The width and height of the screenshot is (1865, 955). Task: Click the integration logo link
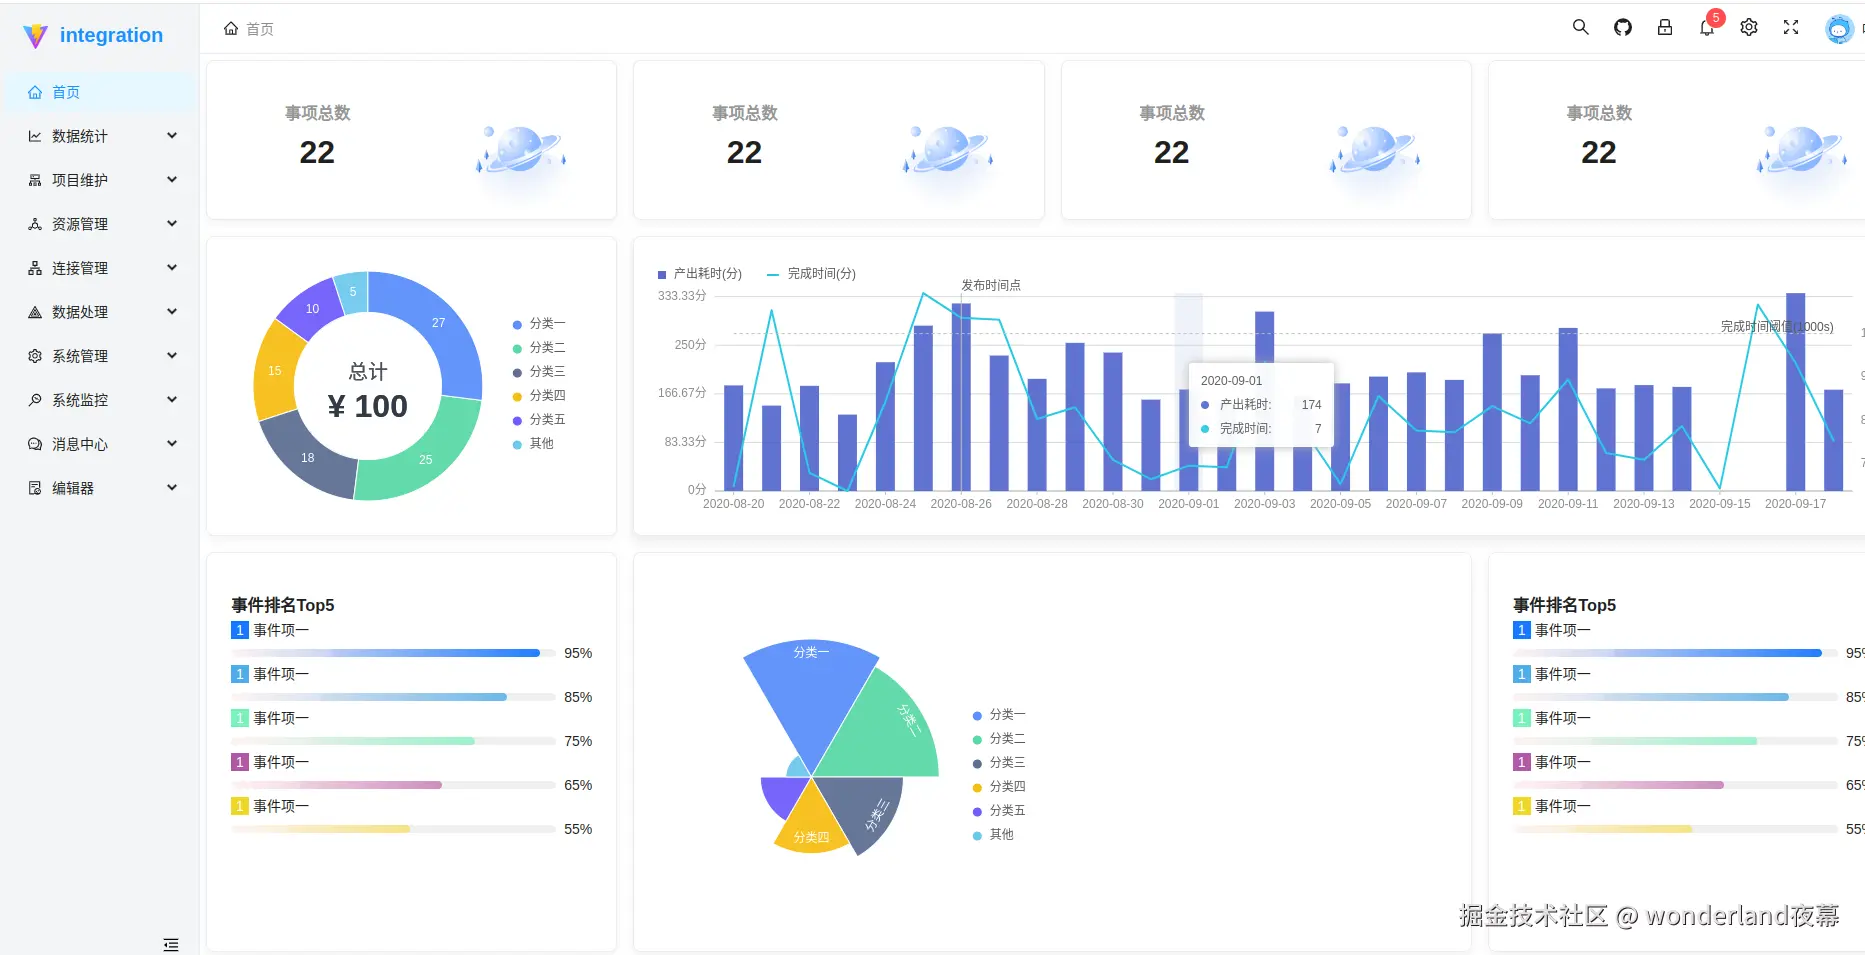click(95, 34)
